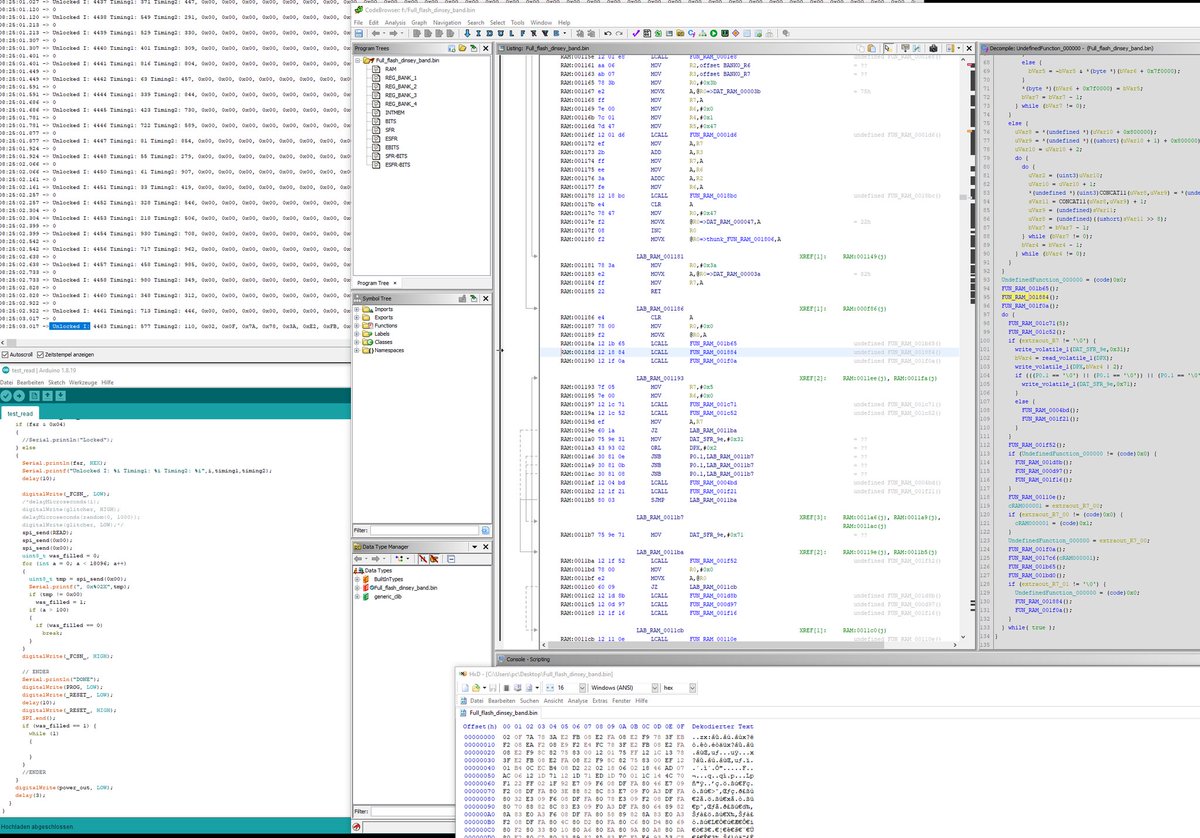
Task: Expand the BuiltInTypes node in Data Types
Action: pos(357,579)
